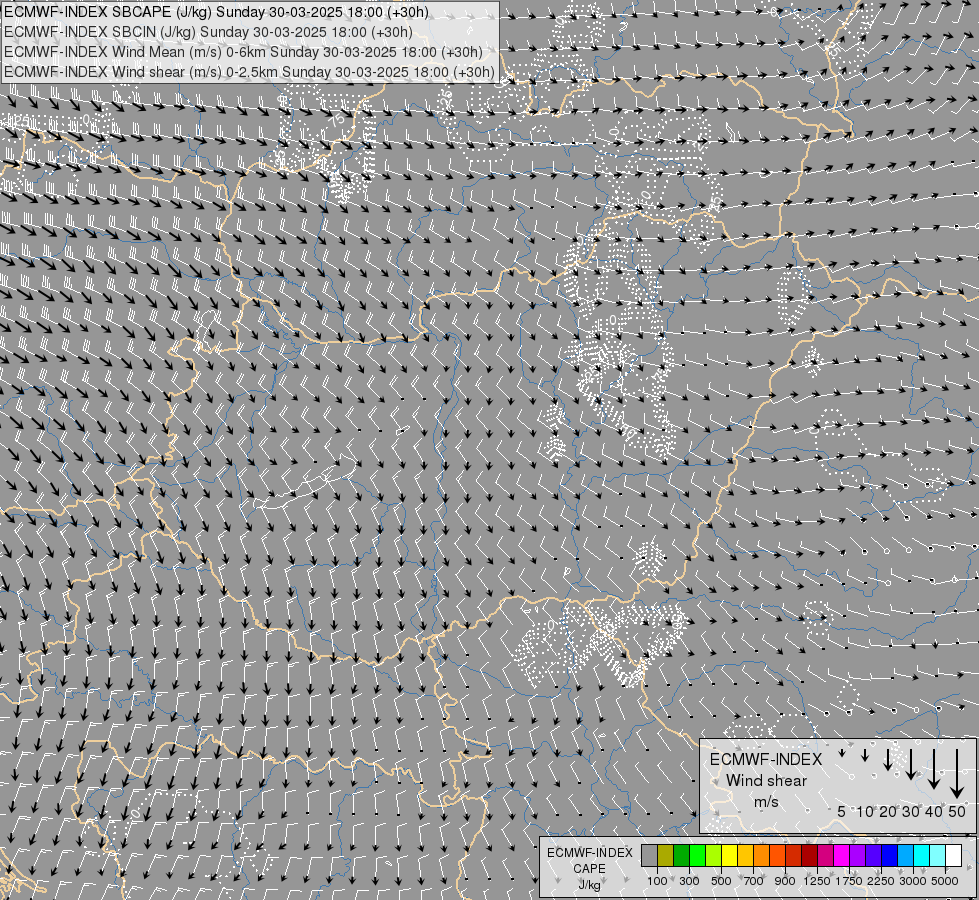The width and height of the screenshot is (979, 900).
Task: Click the 'CAPE' label in color legend
Action: coord(589,869)
